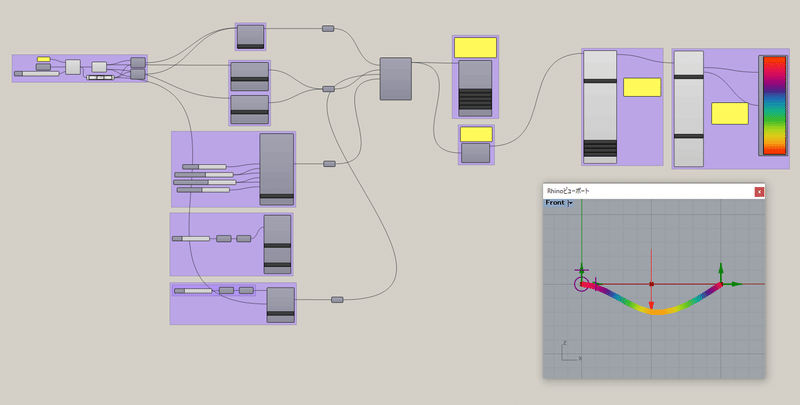Screen dimensions: 800x405
Task: Click the large yellow panel above the tall component
Action: (x=475, y=47)
